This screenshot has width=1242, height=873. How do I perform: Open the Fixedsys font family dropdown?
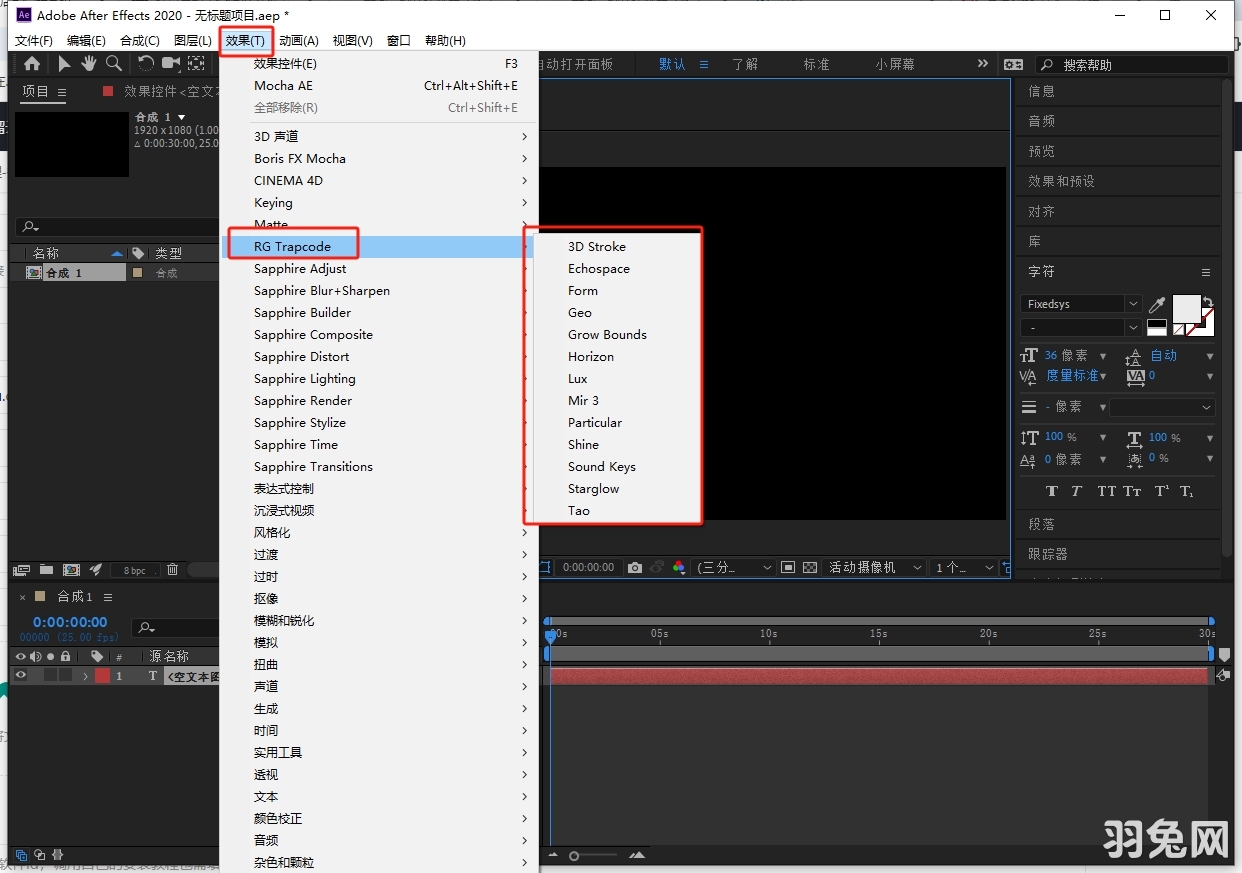coord(1134,304)
